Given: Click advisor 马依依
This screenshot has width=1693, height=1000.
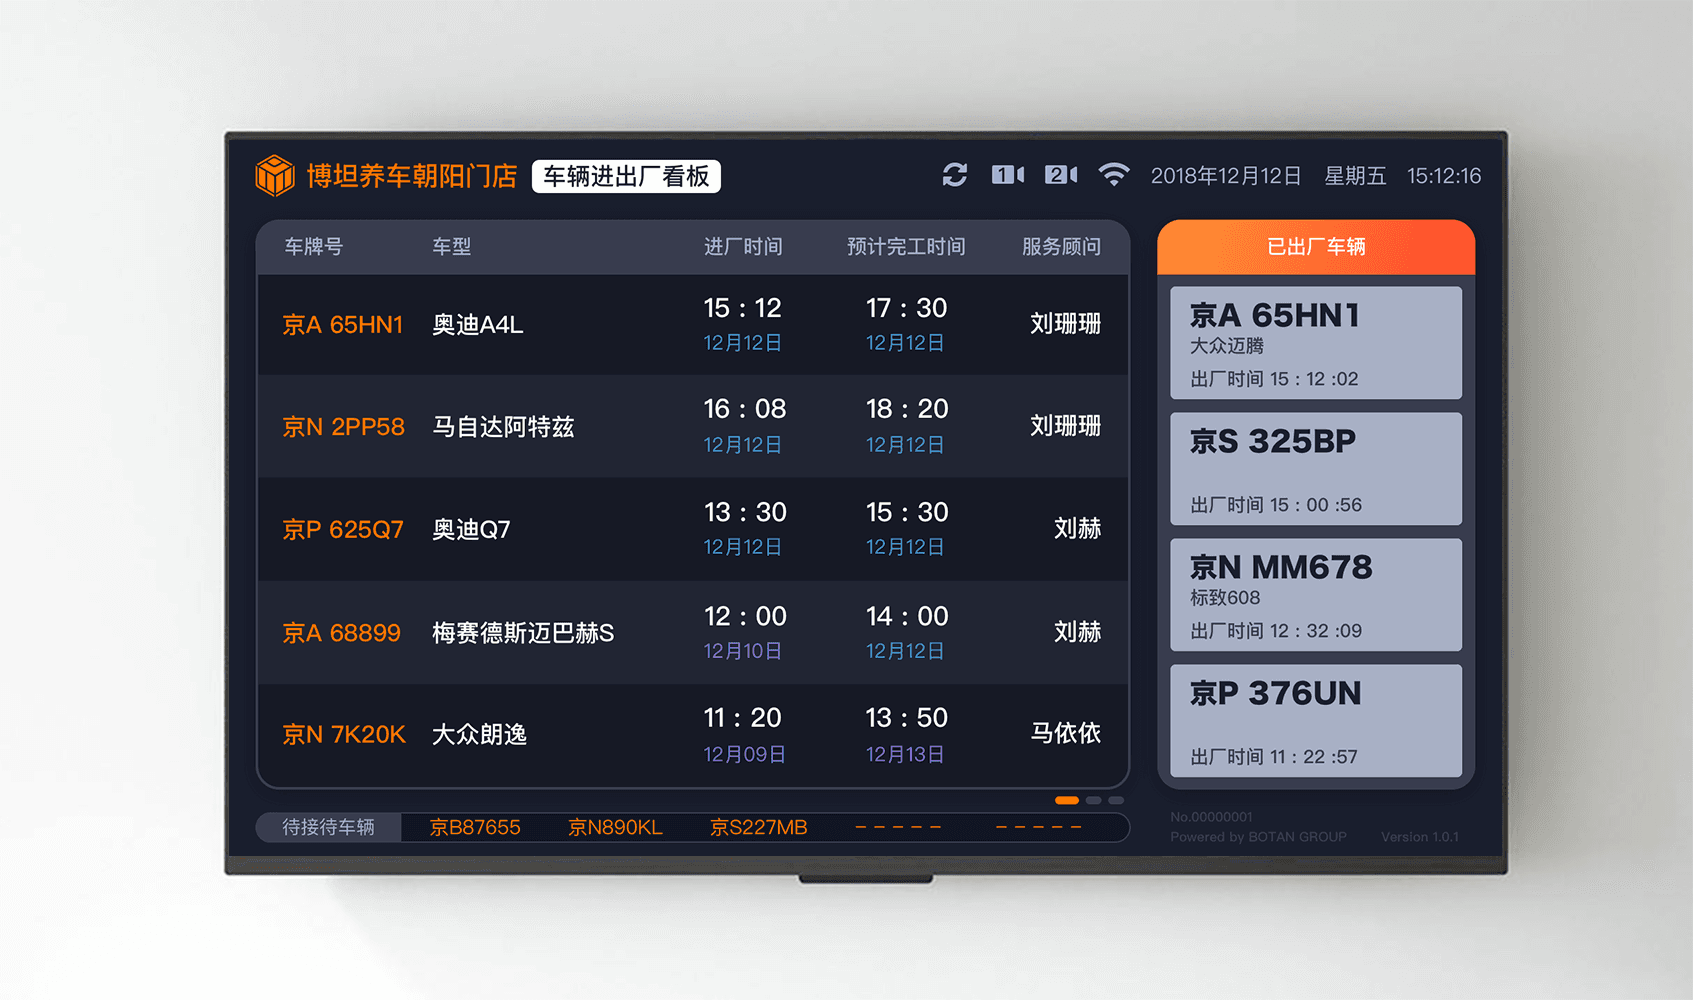Looking at the screenshot, I should (1066, 733).
